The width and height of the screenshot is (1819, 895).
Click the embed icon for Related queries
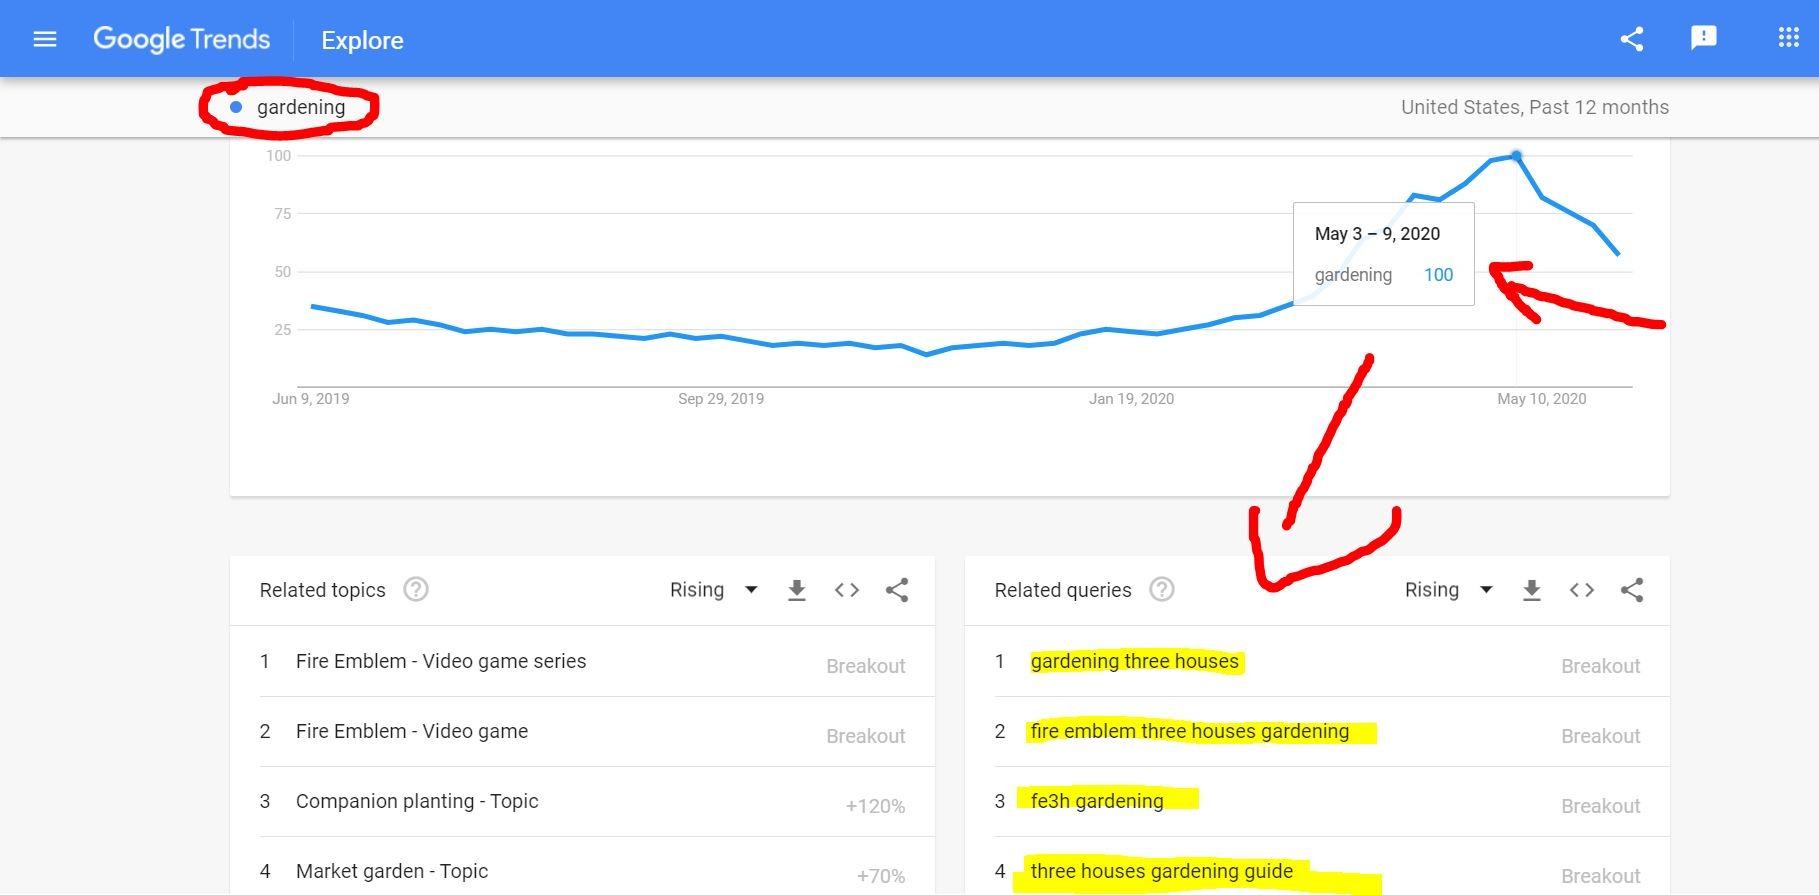[1581, 590]
